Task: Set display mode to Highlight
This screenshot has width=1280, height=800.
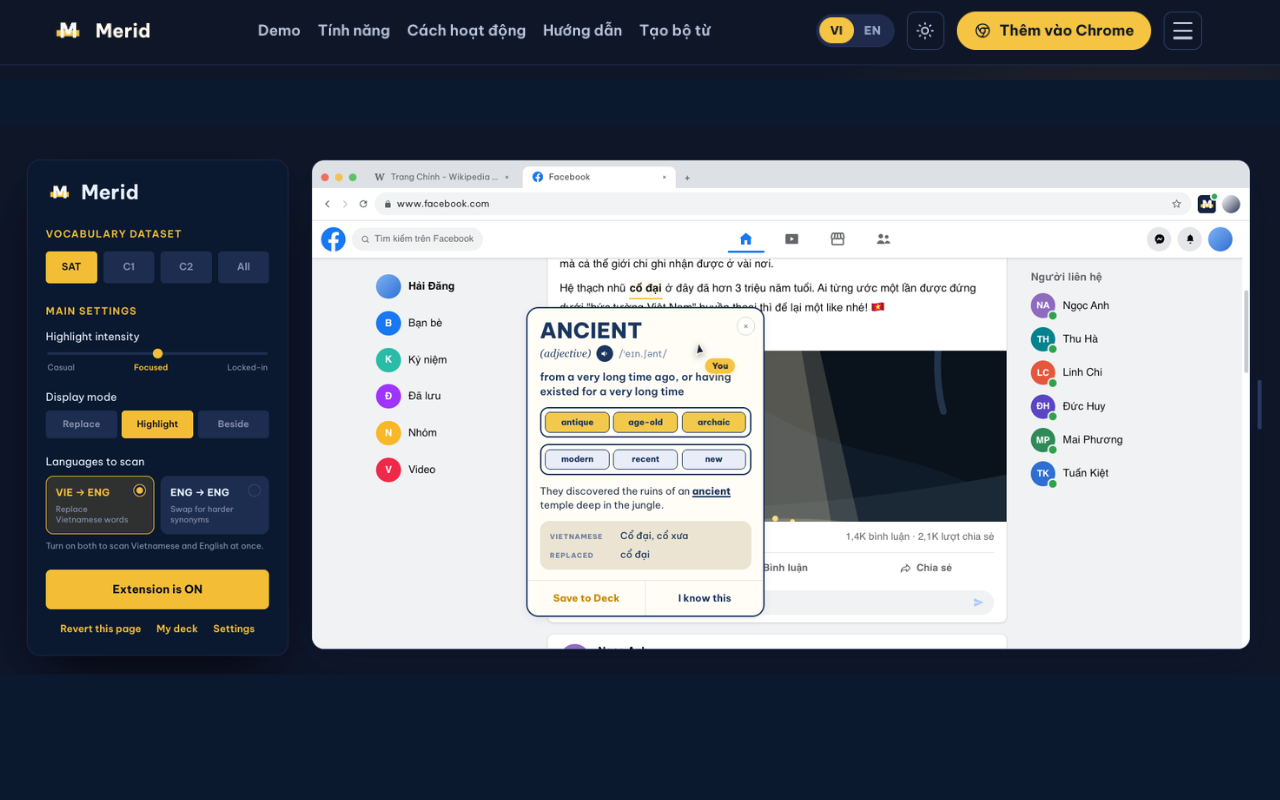Action: (x=157, y=424)
